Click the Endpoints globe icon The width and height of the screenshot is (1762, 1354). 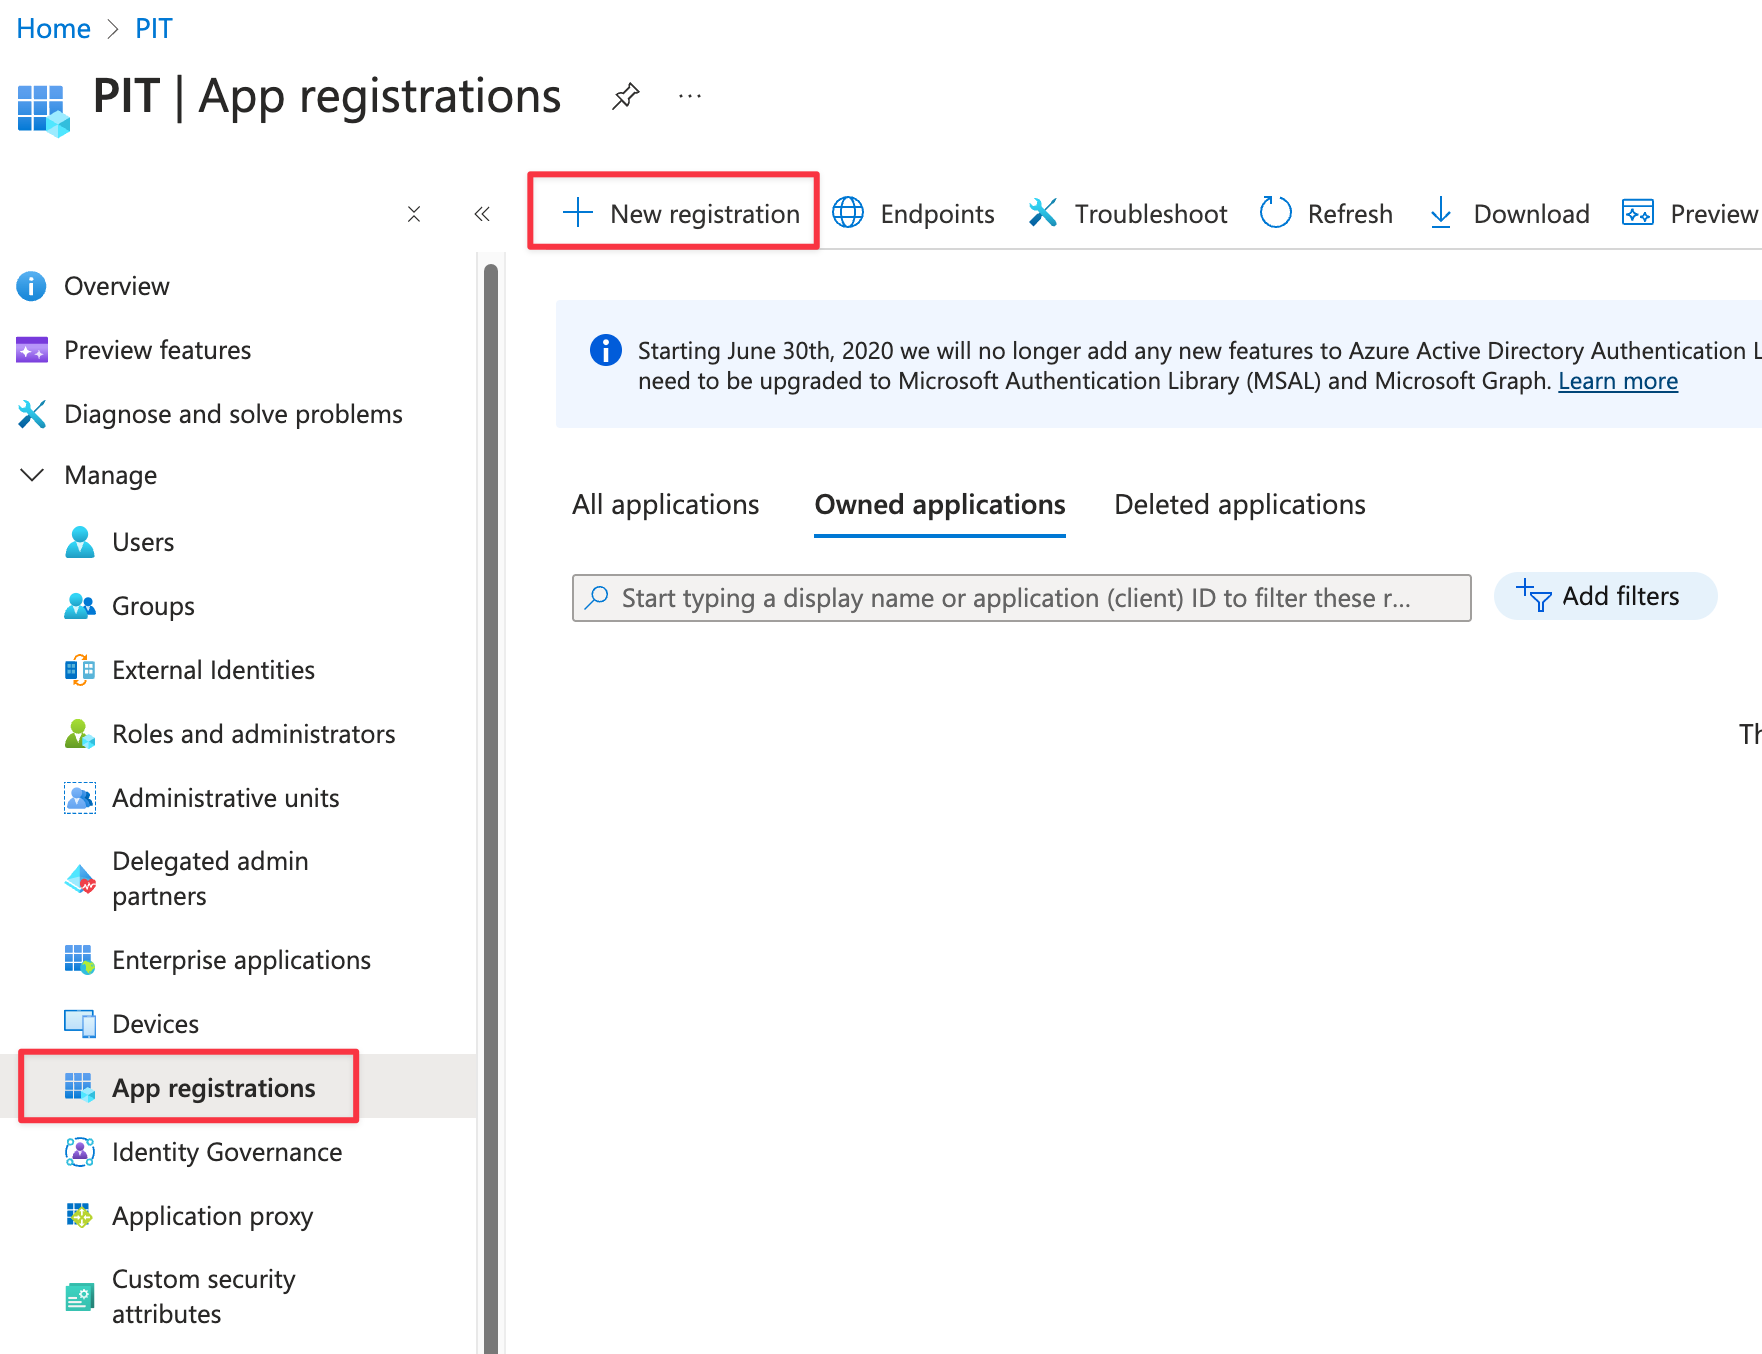coord(848,212)
